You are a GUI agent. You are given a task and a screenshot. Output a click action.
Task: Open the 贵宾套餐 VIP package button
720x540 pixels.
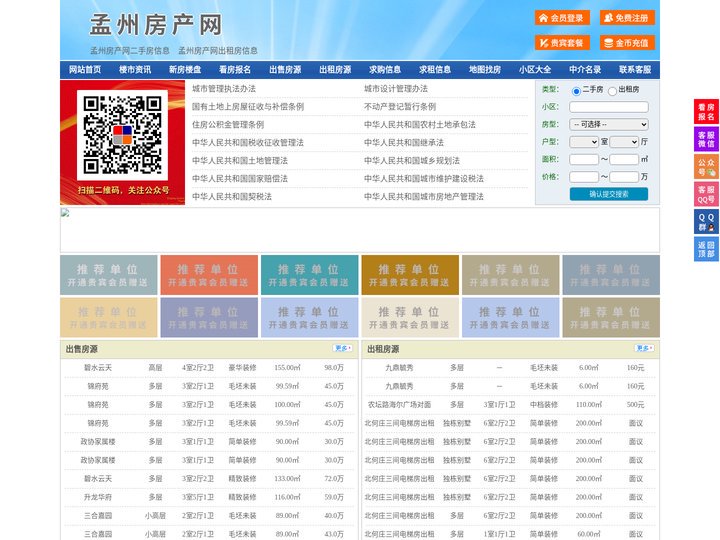tap(562, 43)
